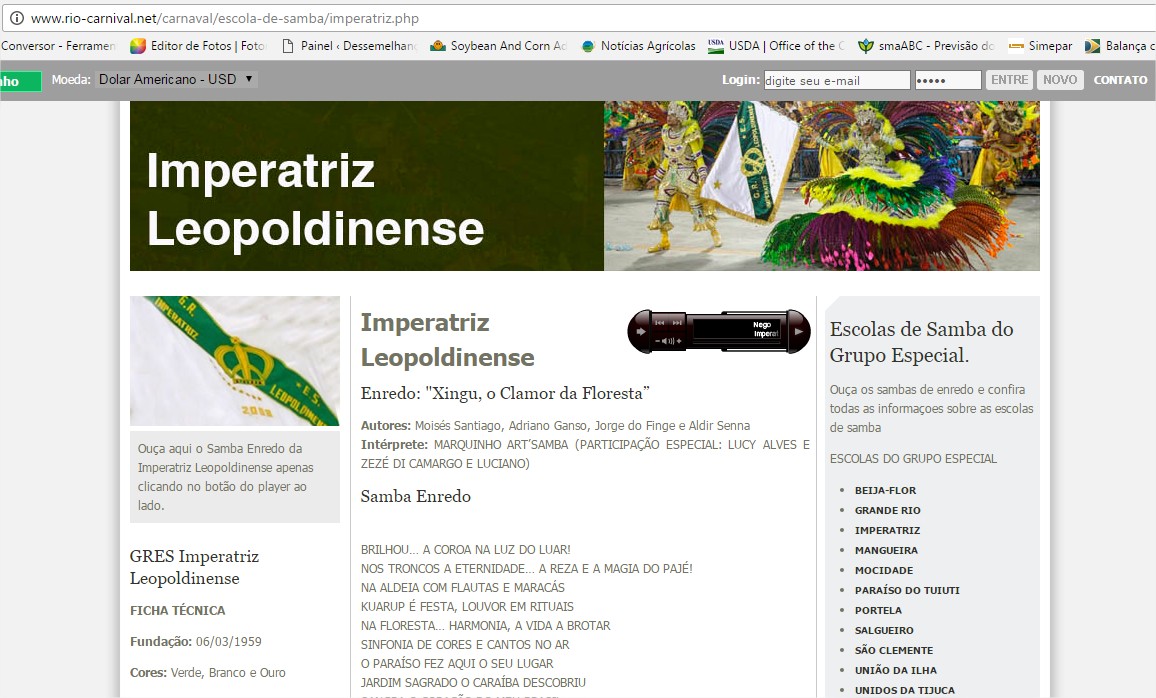Click the left arrow cap of audio player
1156x698 pixels.
(640, 331)
